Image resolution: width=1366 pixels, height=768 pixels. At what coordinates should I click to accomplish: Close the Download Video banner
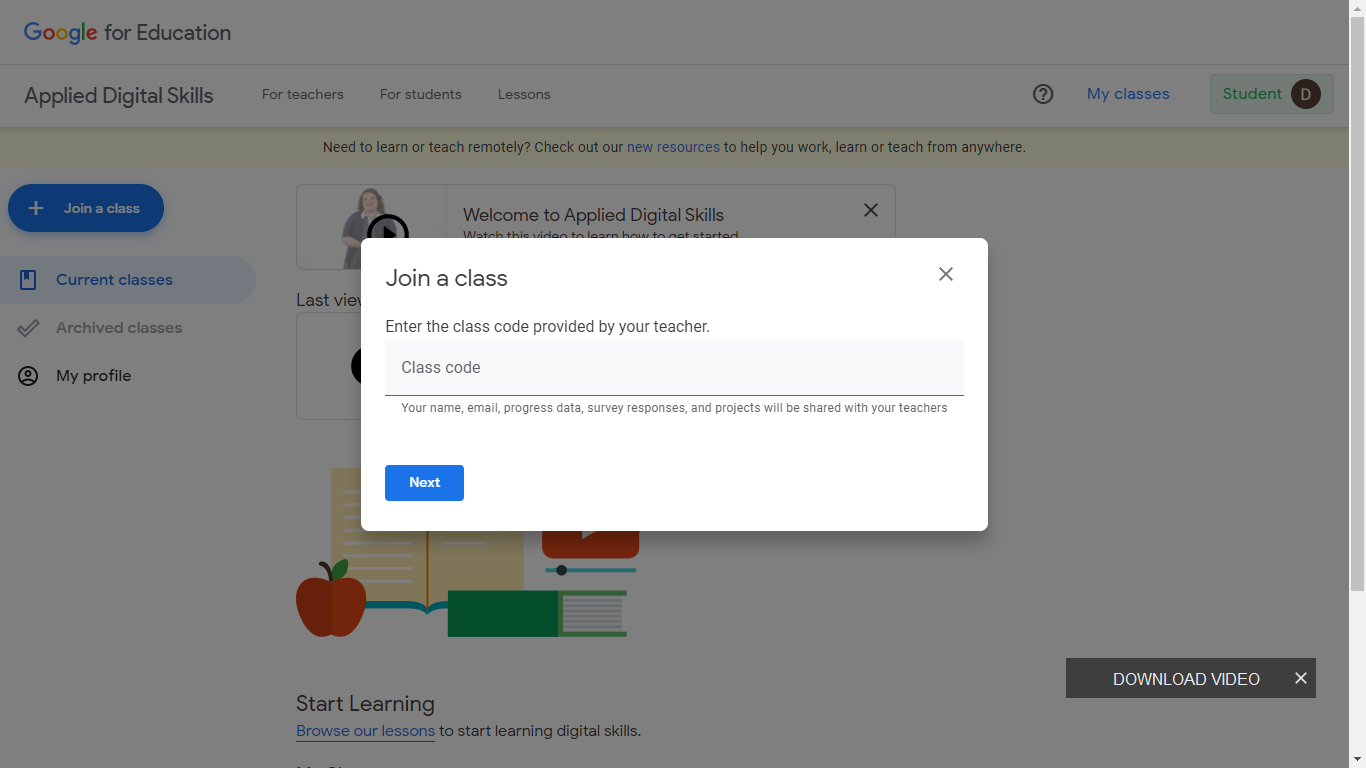1300,678
